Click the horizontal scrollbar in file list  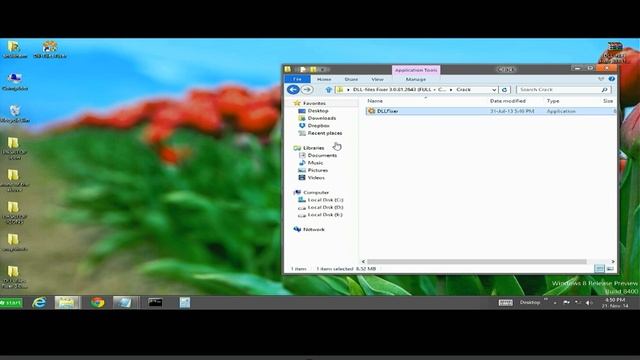click(x=476, y=261)
